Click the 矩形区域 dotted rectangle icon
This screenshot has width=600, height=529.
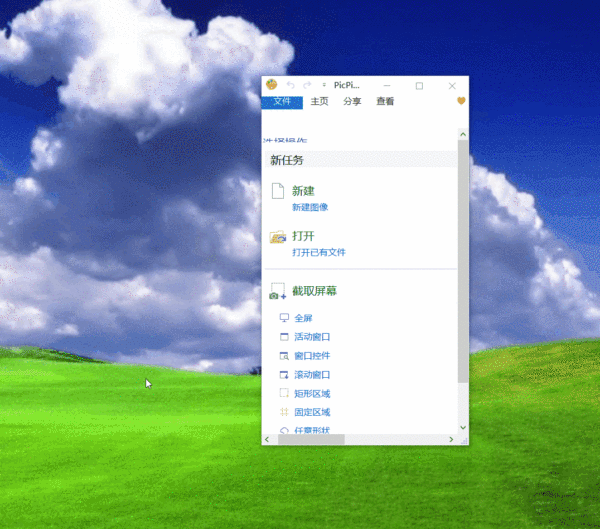point(284,393)
